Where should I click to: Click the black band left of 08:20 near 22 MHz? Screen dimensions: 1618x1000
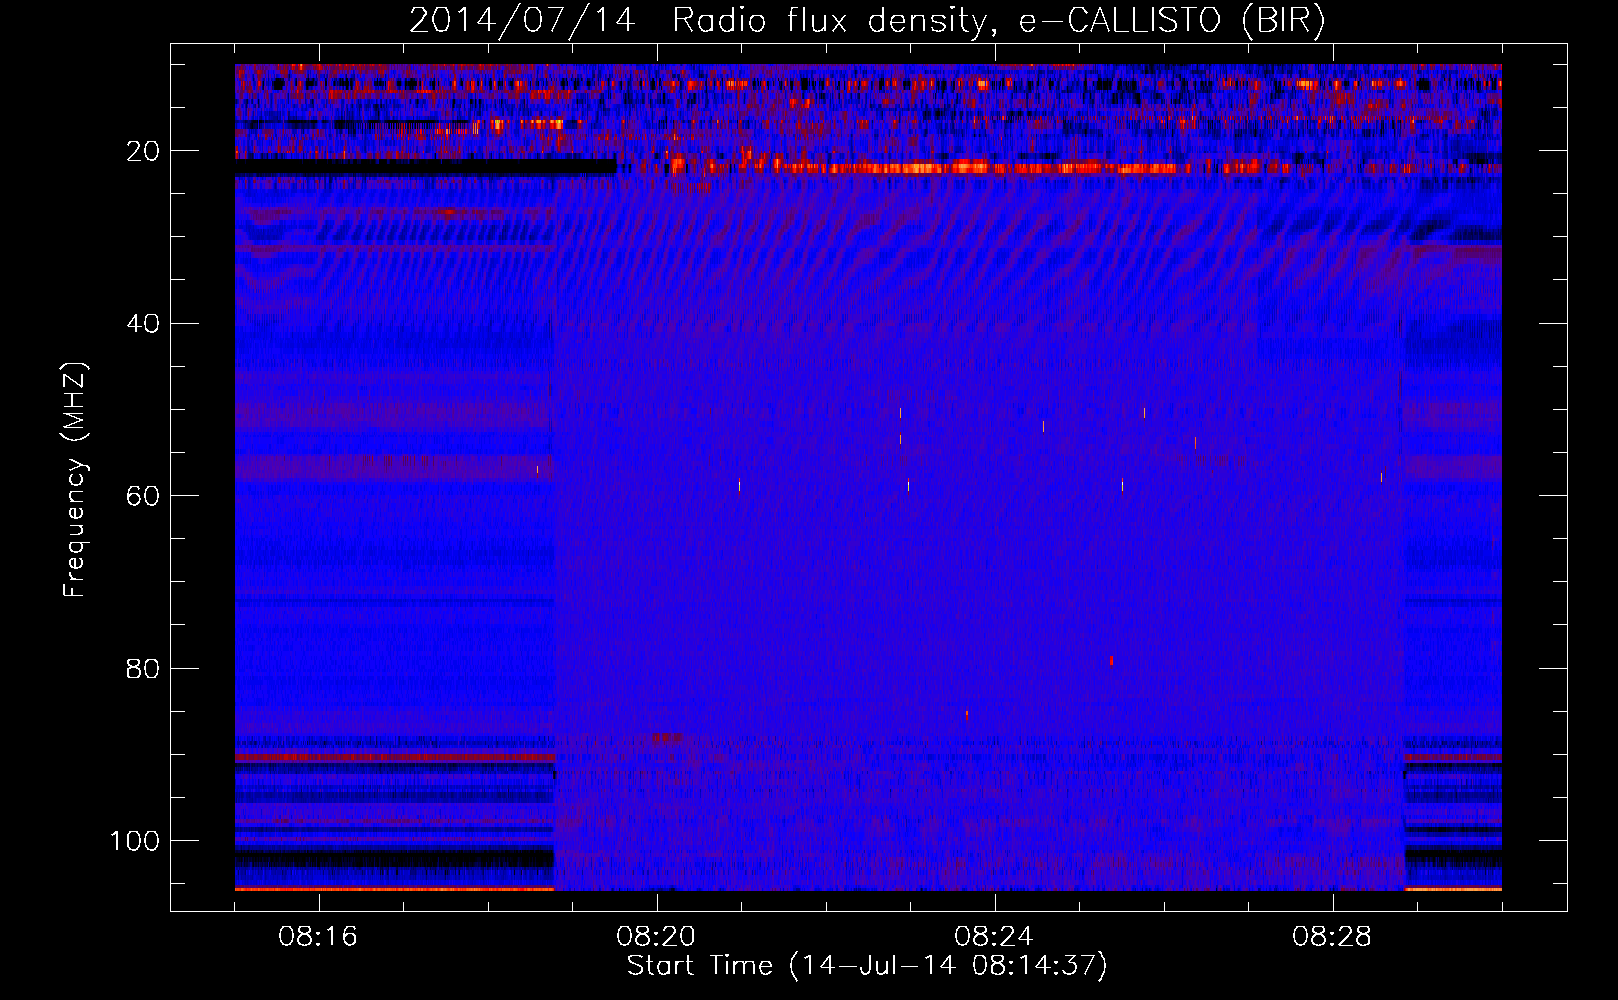[x=425, y=168]
